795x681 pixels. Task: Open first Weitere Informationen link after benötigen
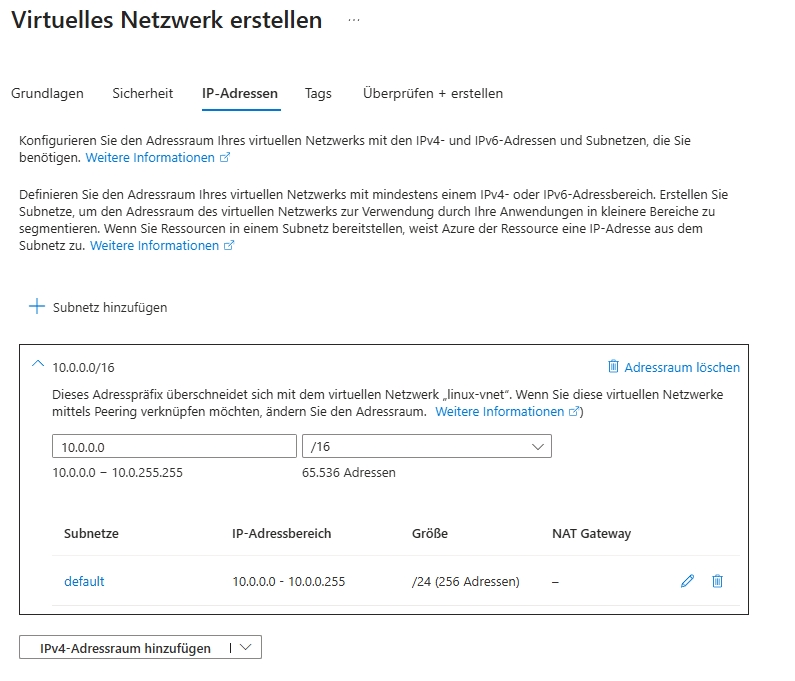[x=150, y=158]
